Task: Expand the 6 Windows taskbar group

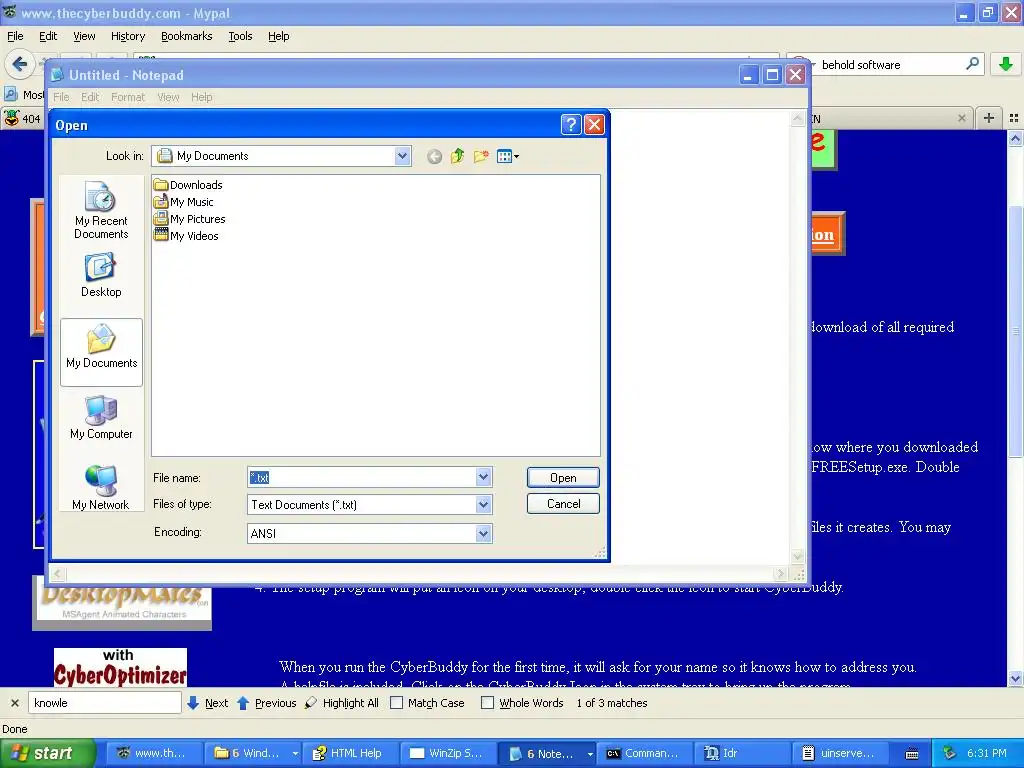Action: click(295, 754)
